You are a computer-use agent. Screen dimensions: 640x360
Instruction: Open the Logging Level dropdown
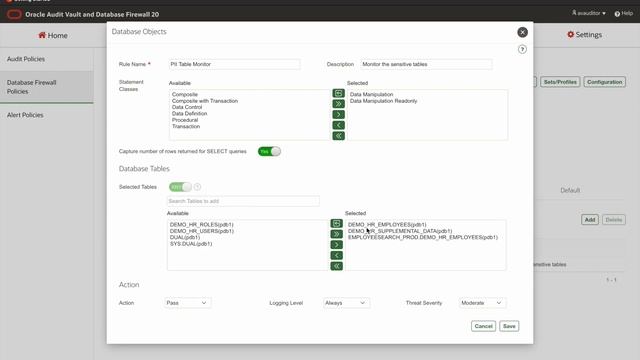(346, 303)
